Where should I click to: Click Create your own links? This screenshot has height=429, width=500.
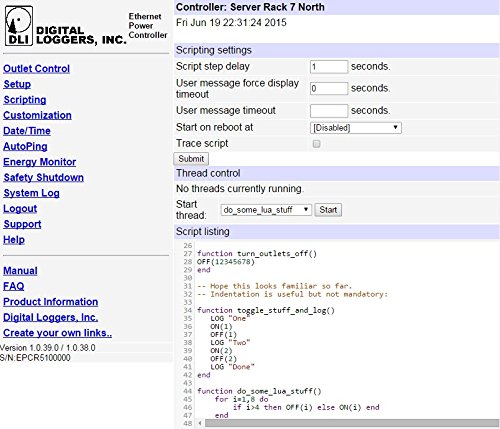pyautogui.click(x=57, y=333)
